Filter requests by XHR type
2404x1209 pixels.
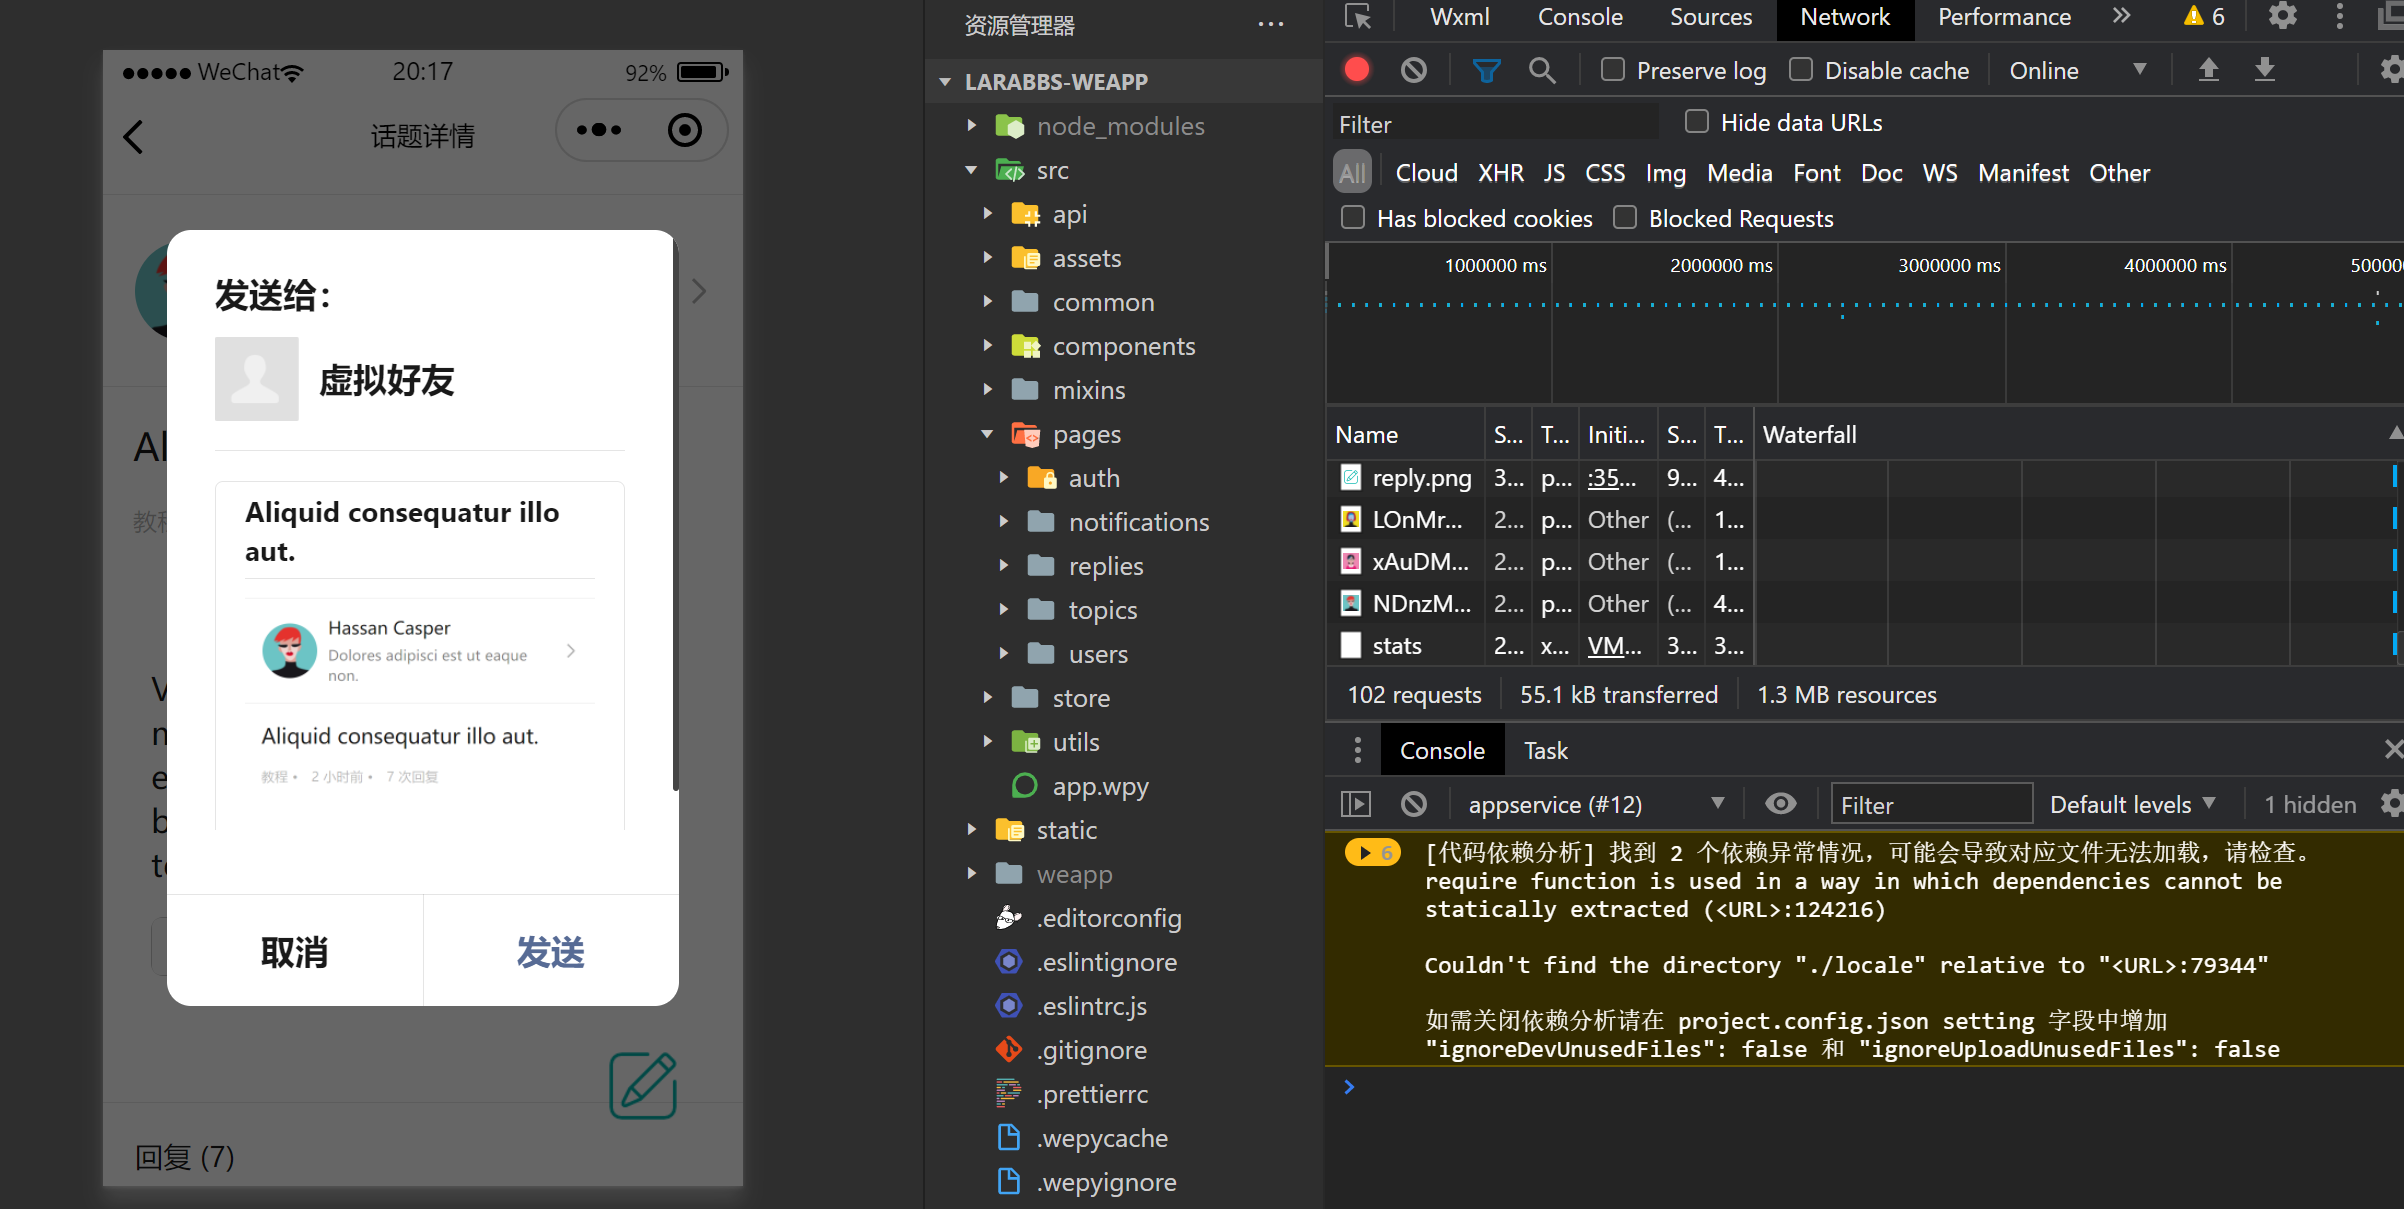tap(1500, 173)
